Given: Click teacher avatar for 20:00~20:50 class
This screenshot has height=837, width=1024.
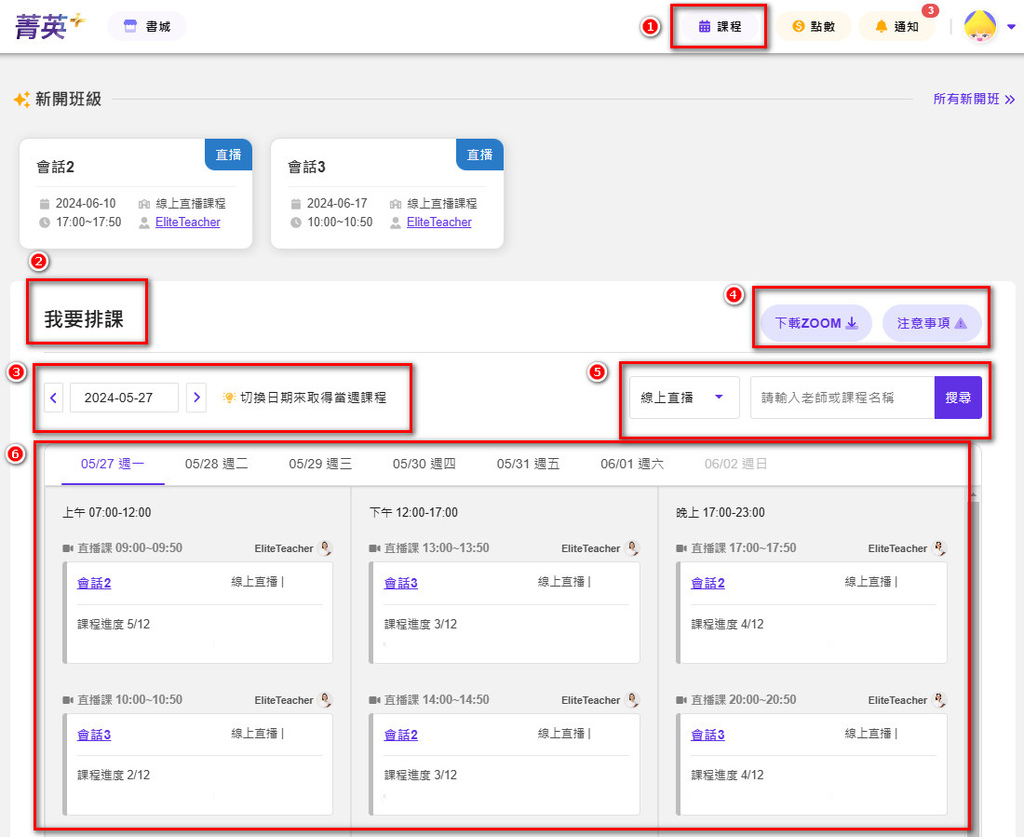Looking at the screenshot, I should pos(939,700).
